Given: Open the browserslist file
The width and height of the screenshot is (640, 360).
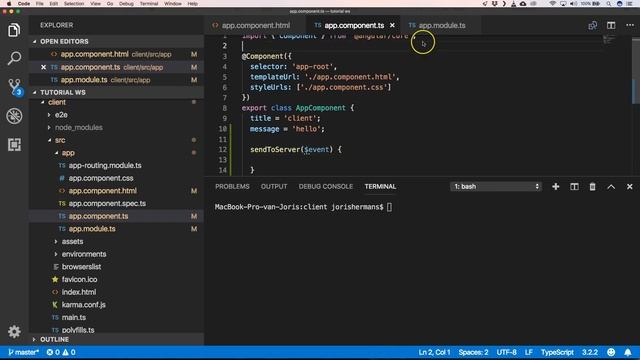Looking at the screenshot, I should [x=81, y=267].
